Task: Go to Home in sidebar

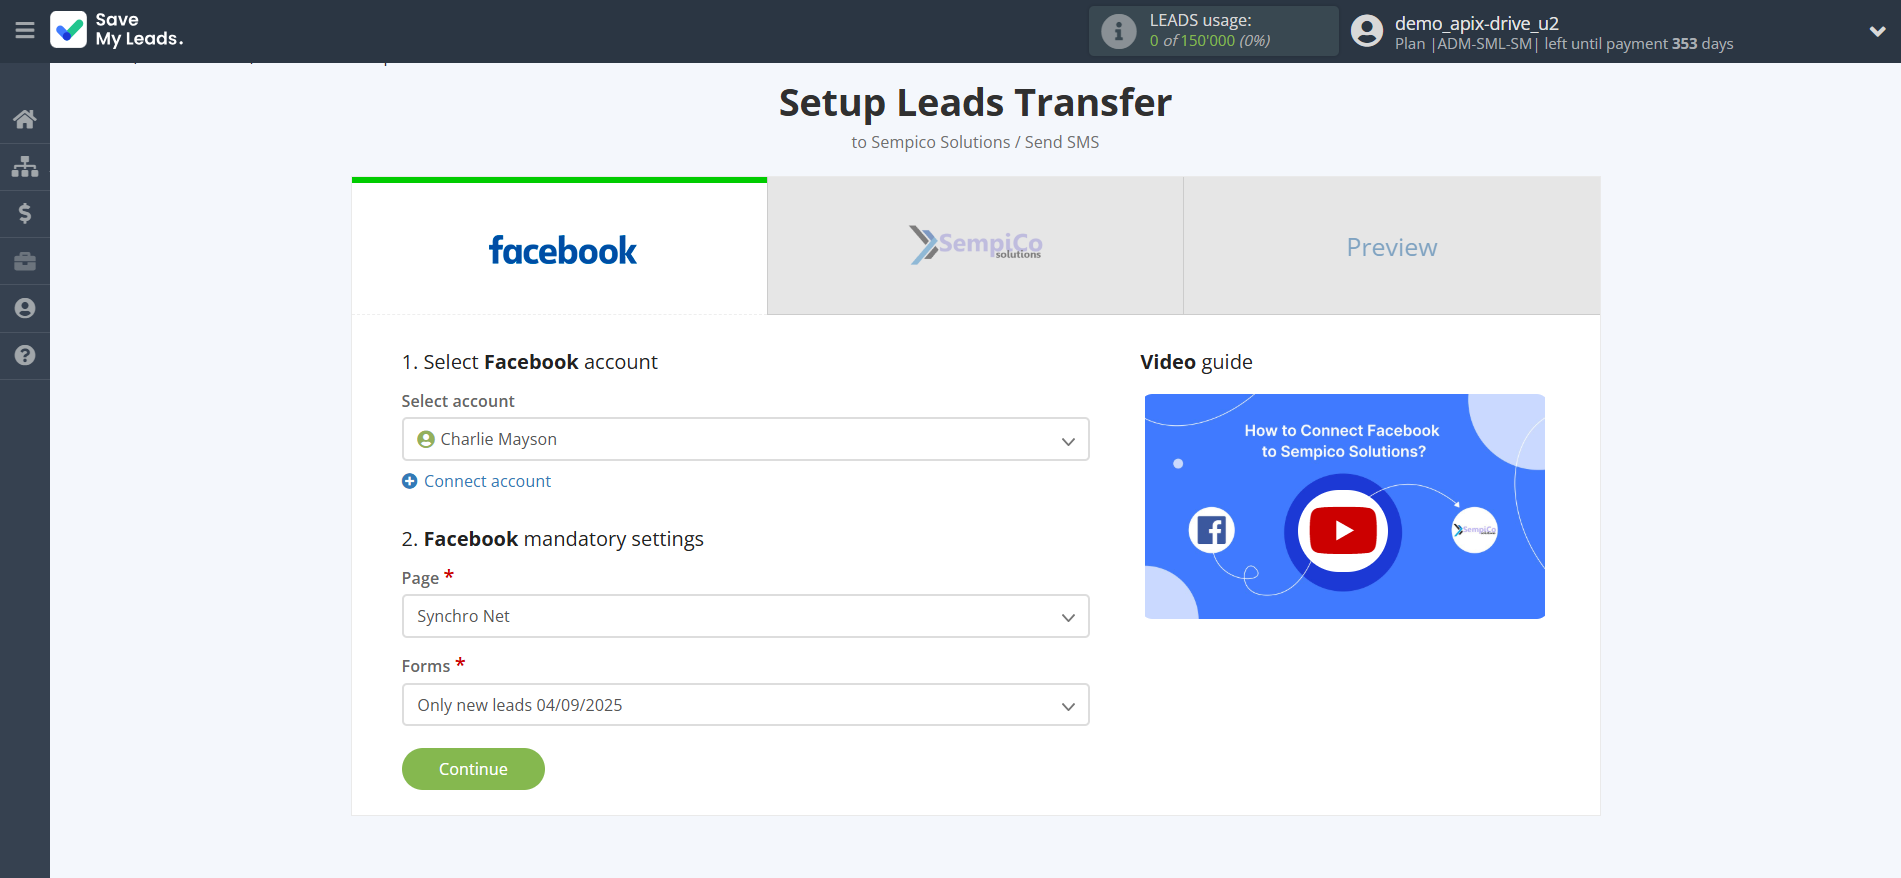Action: (25, 119)
